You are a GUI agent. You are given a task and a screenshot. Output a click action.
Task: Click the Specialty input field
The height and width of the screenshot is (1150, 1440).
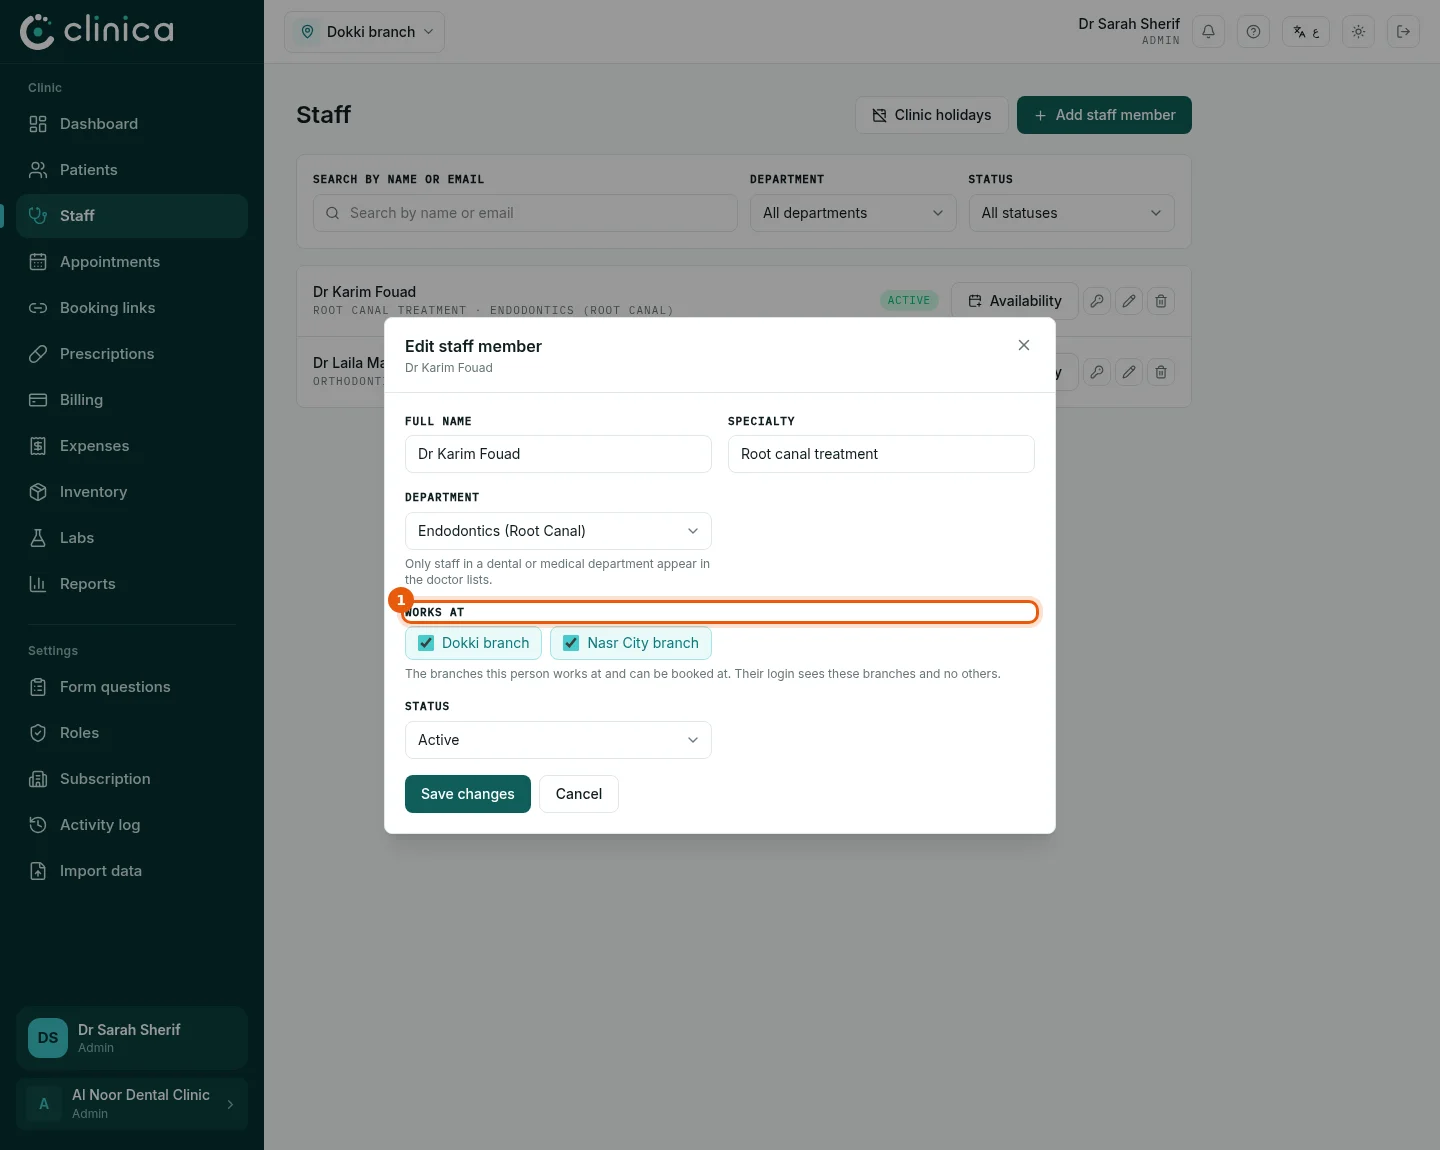pos(881,454)
